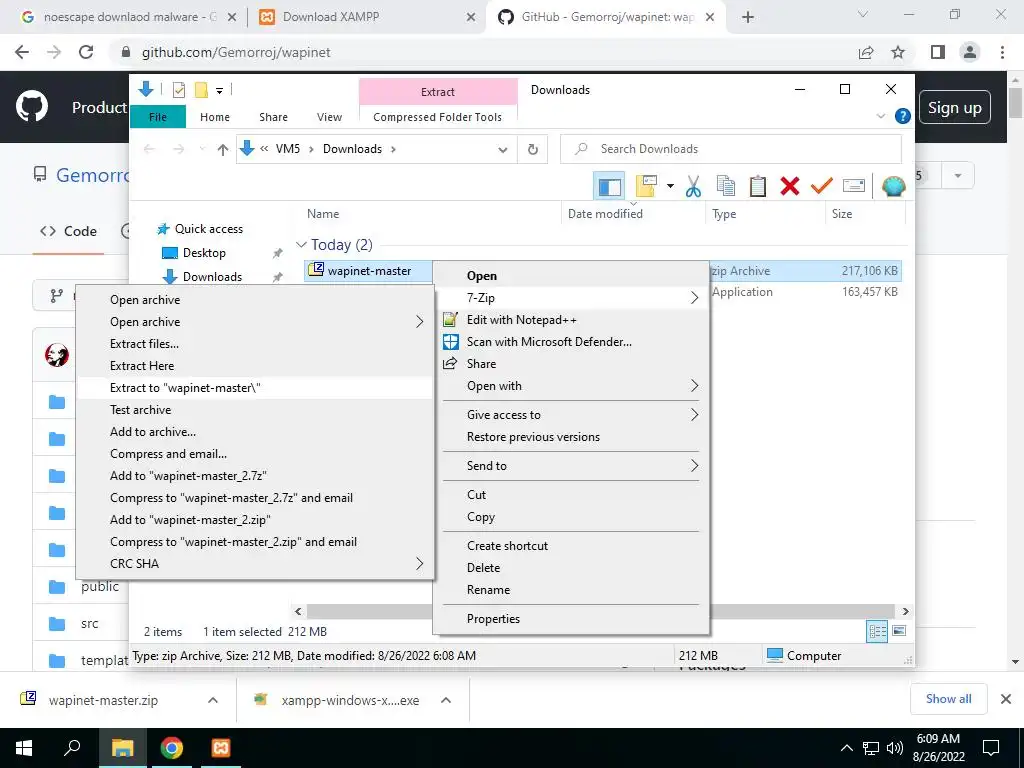Click Properties in the context menu
The height and width of the screenshot is (768, 1024).
pyautogui.click(x=571, y=618)
